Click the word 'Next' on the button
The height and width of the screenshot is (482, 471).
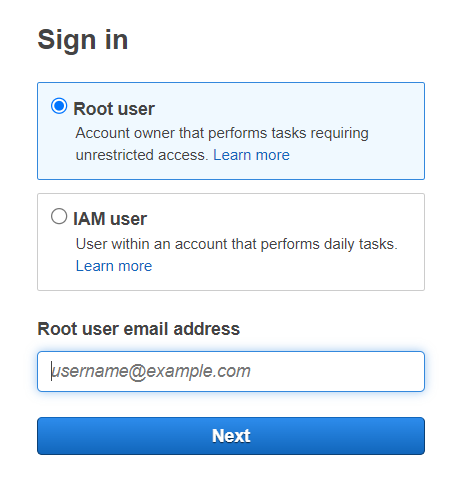[x=231, y=436]
